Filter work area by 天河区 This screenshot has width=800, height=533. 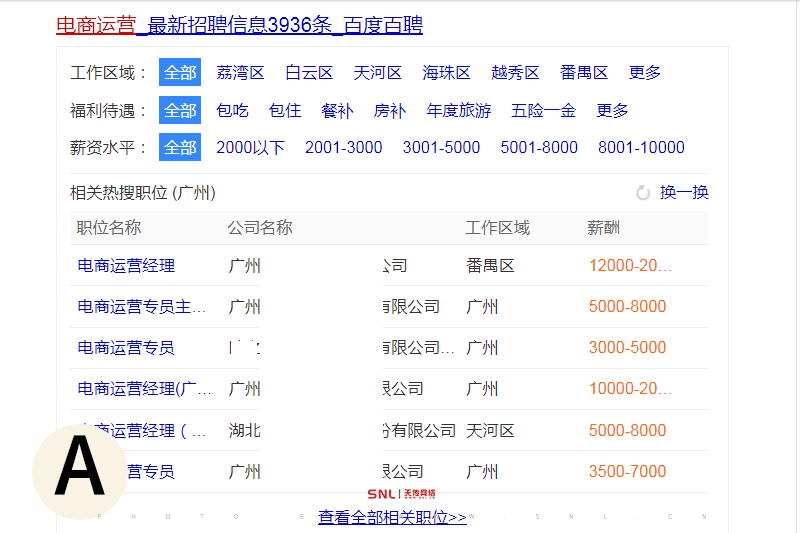coord(378,72)
